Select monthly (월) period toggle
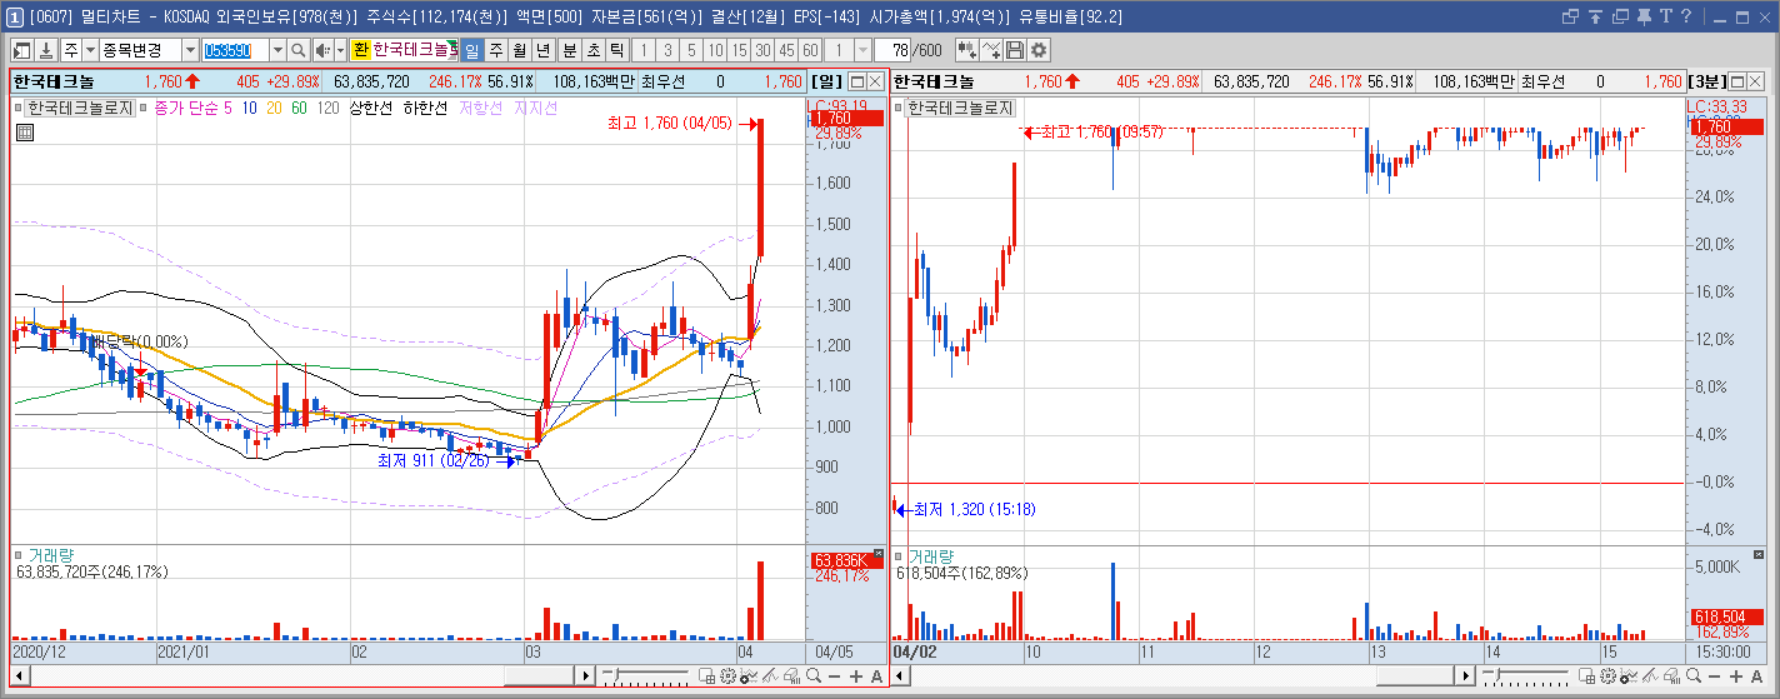 (x=520, y=50)
